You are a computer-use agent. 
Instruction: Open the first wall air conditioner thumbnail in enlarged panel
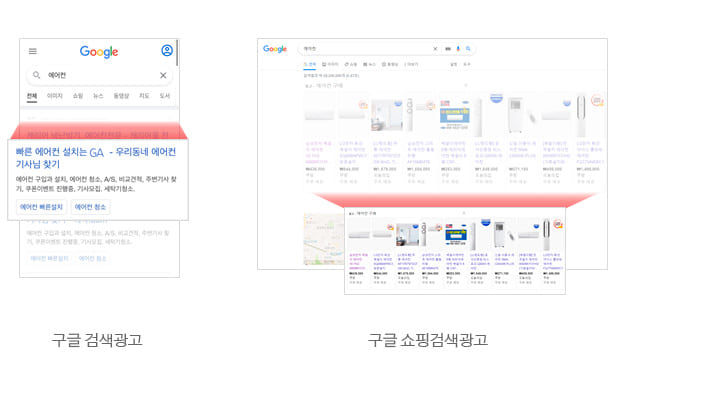coord(359,235)
